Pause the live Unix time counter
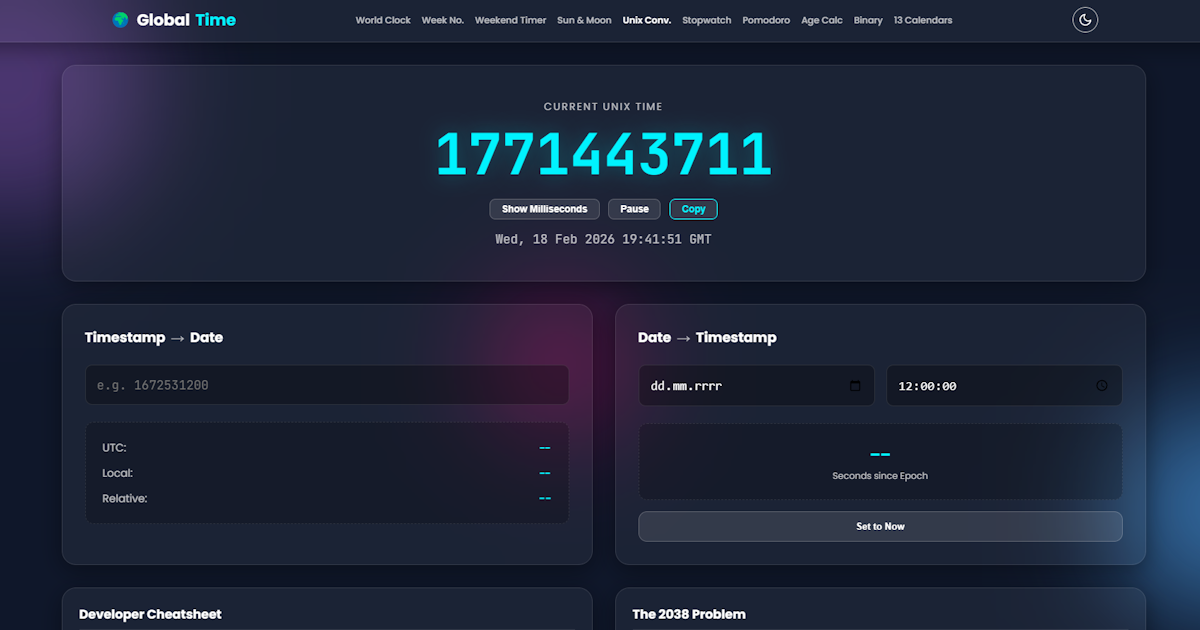The height and width of the screenshot is (630, 1200). pyautogui.click(x=634, y=209)
